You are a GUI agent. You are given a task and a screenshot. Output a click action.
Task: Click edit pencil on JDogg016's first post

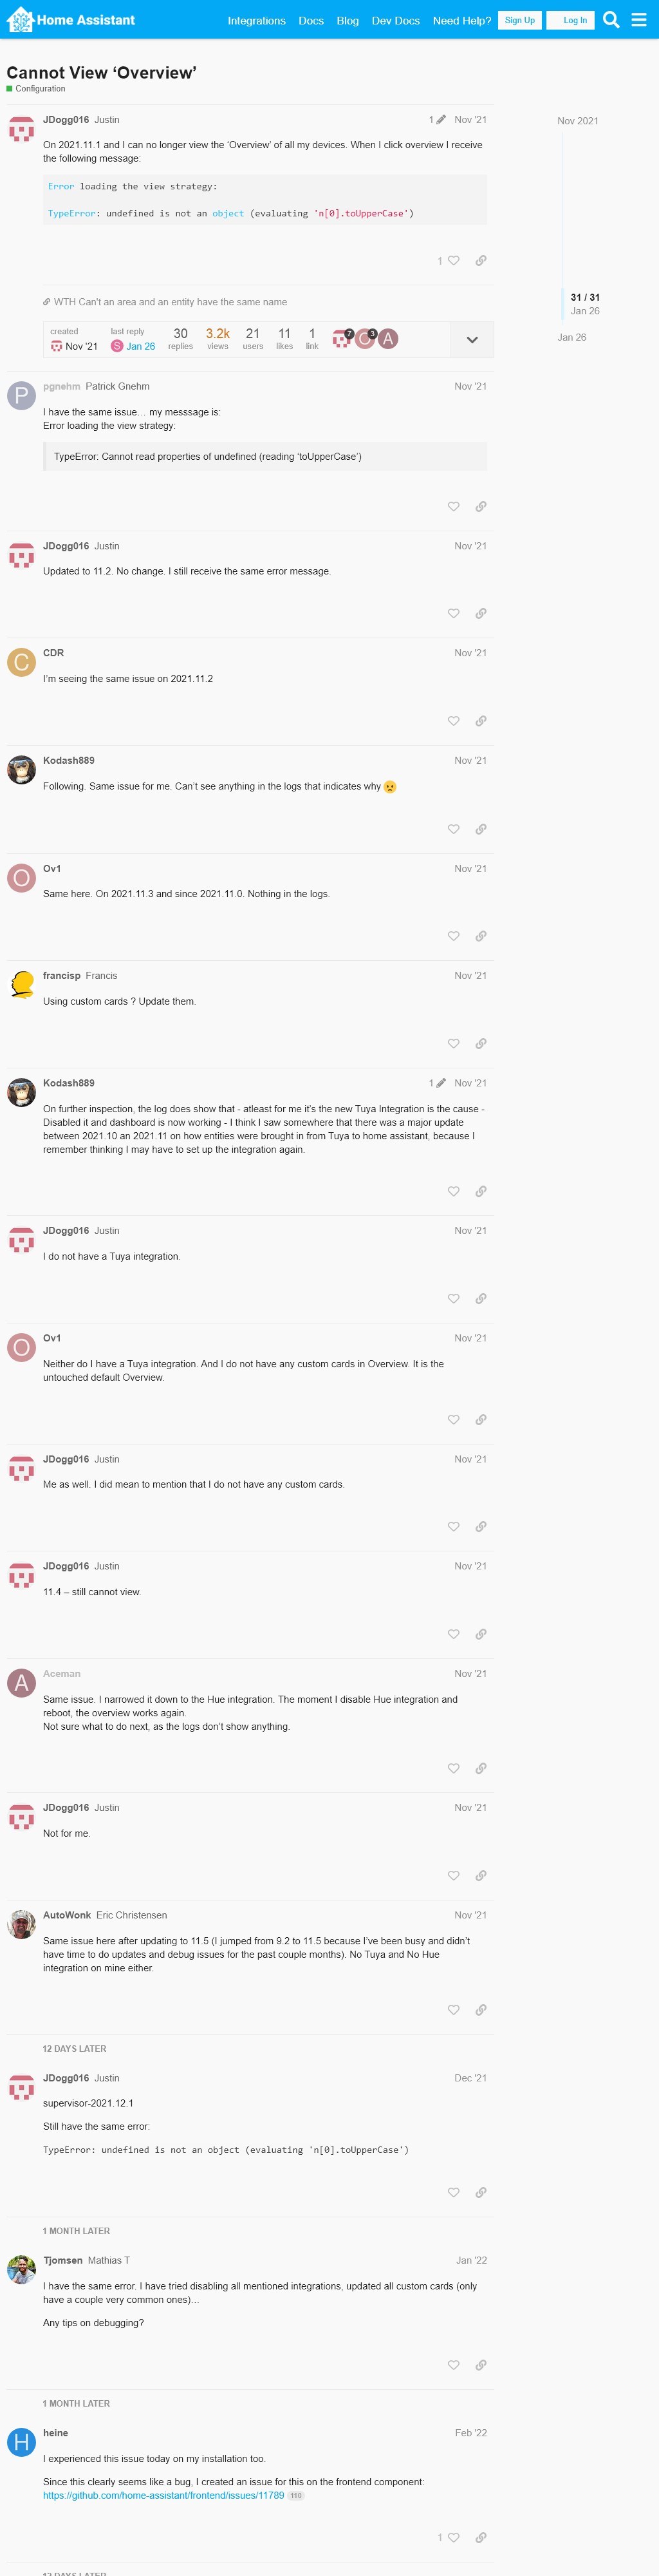point(440,120)
